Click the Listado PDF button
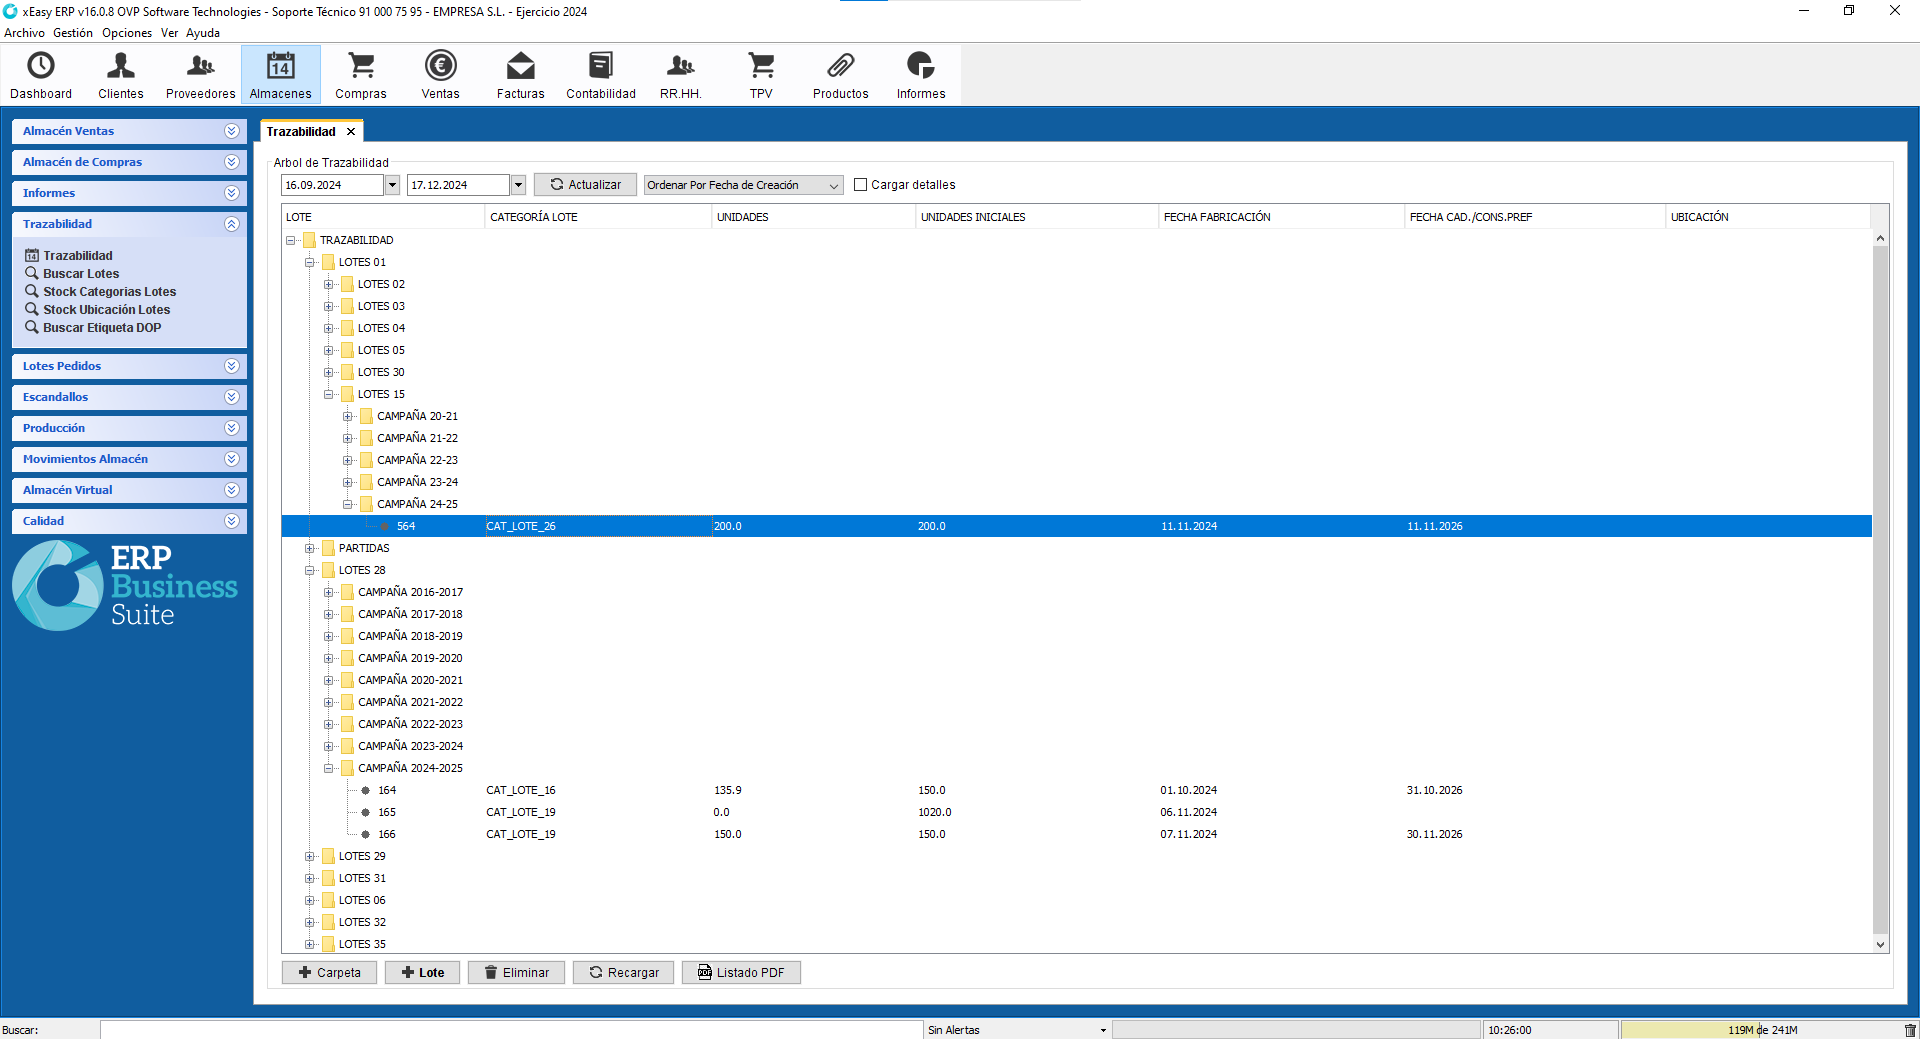This screenshot has height=1039, width=1920. [741, 972]
